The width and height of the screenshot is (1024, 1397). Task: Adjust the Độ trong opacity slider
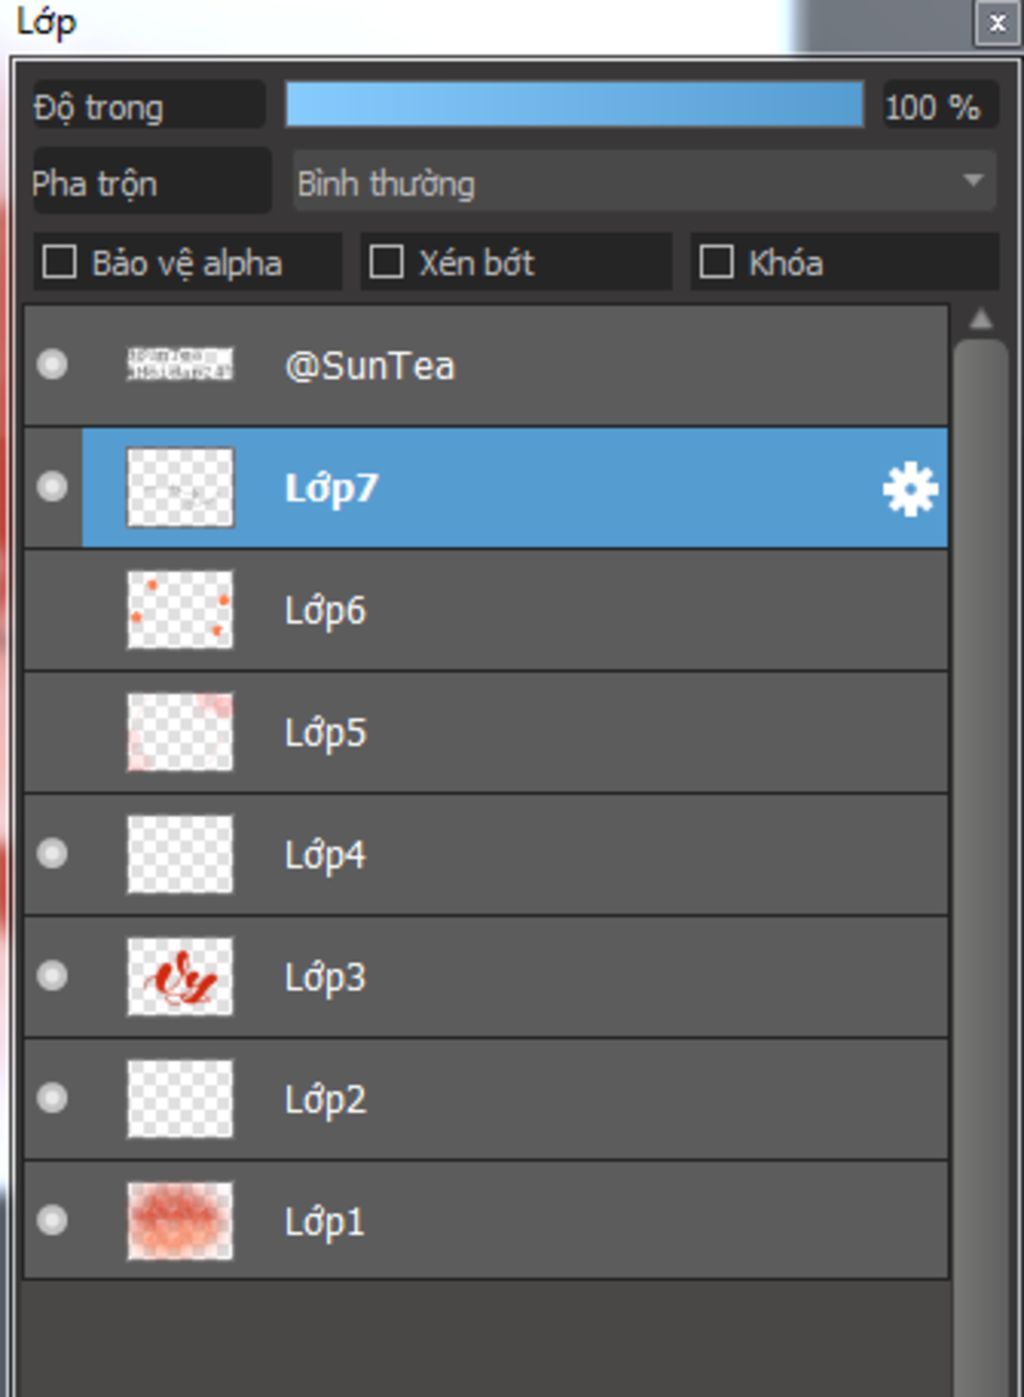574,105
